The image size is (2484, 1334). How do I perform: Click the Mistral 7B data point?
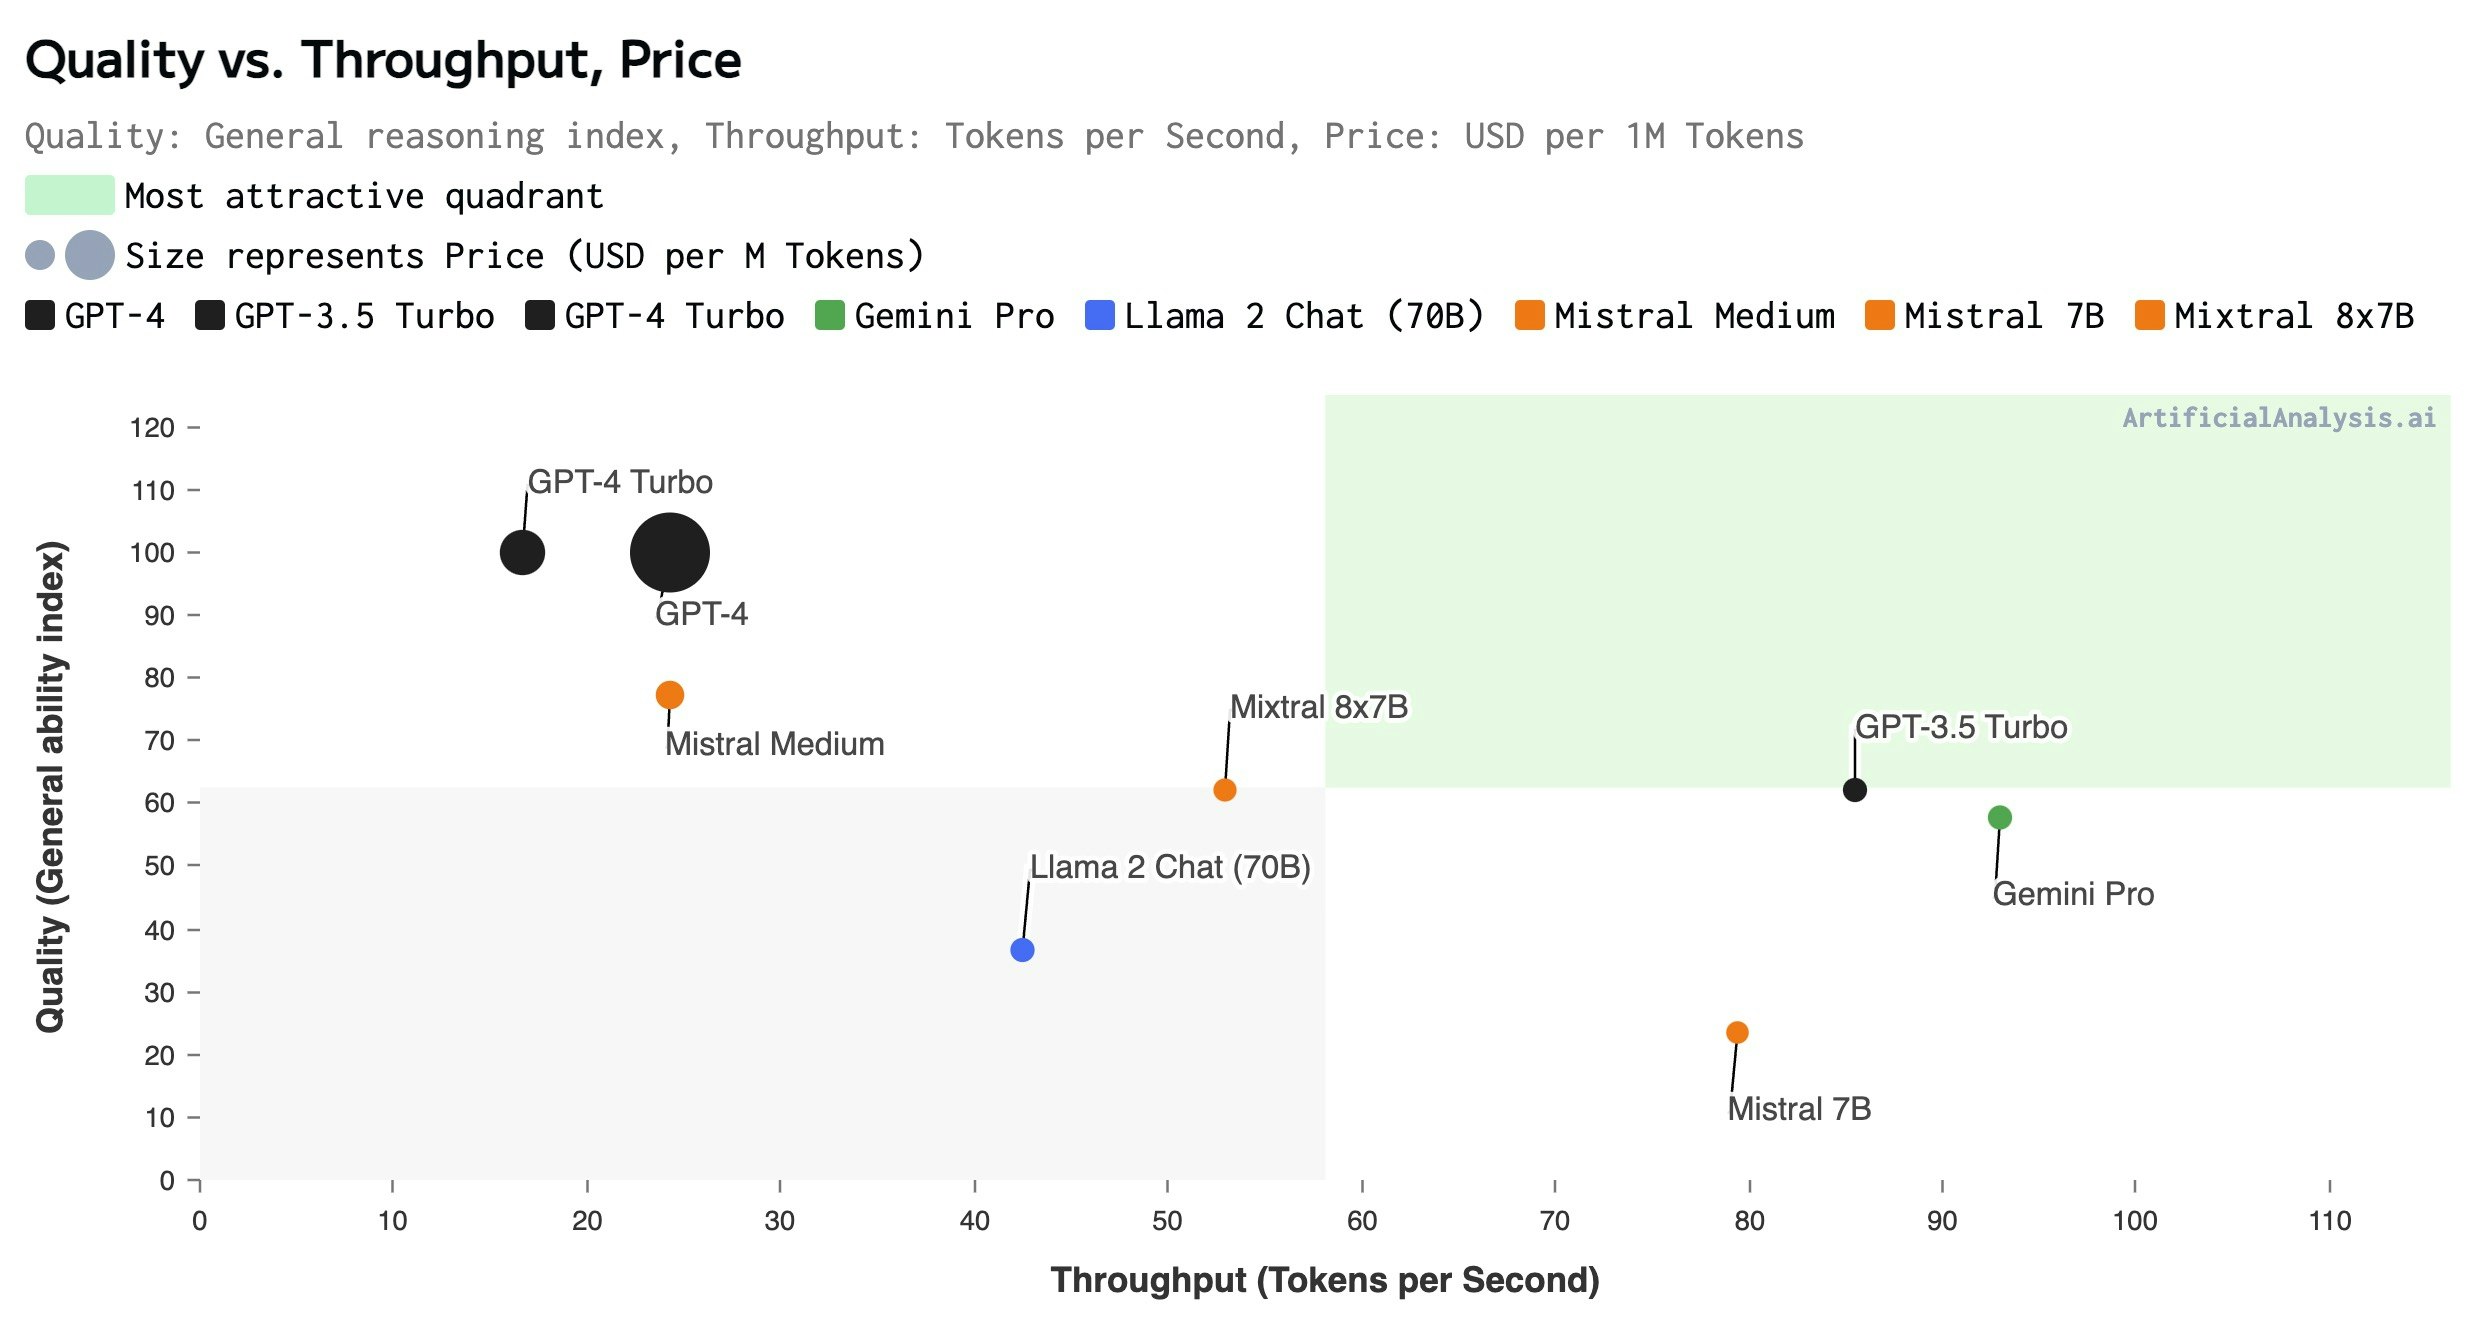tap(1738, 1032)
